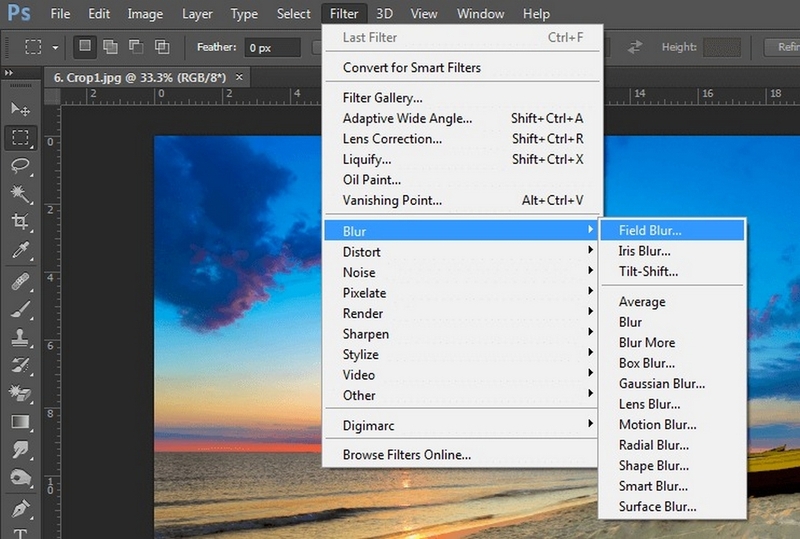Select the Eraser tool
The image size is (800, 539).
pos(20,393)
